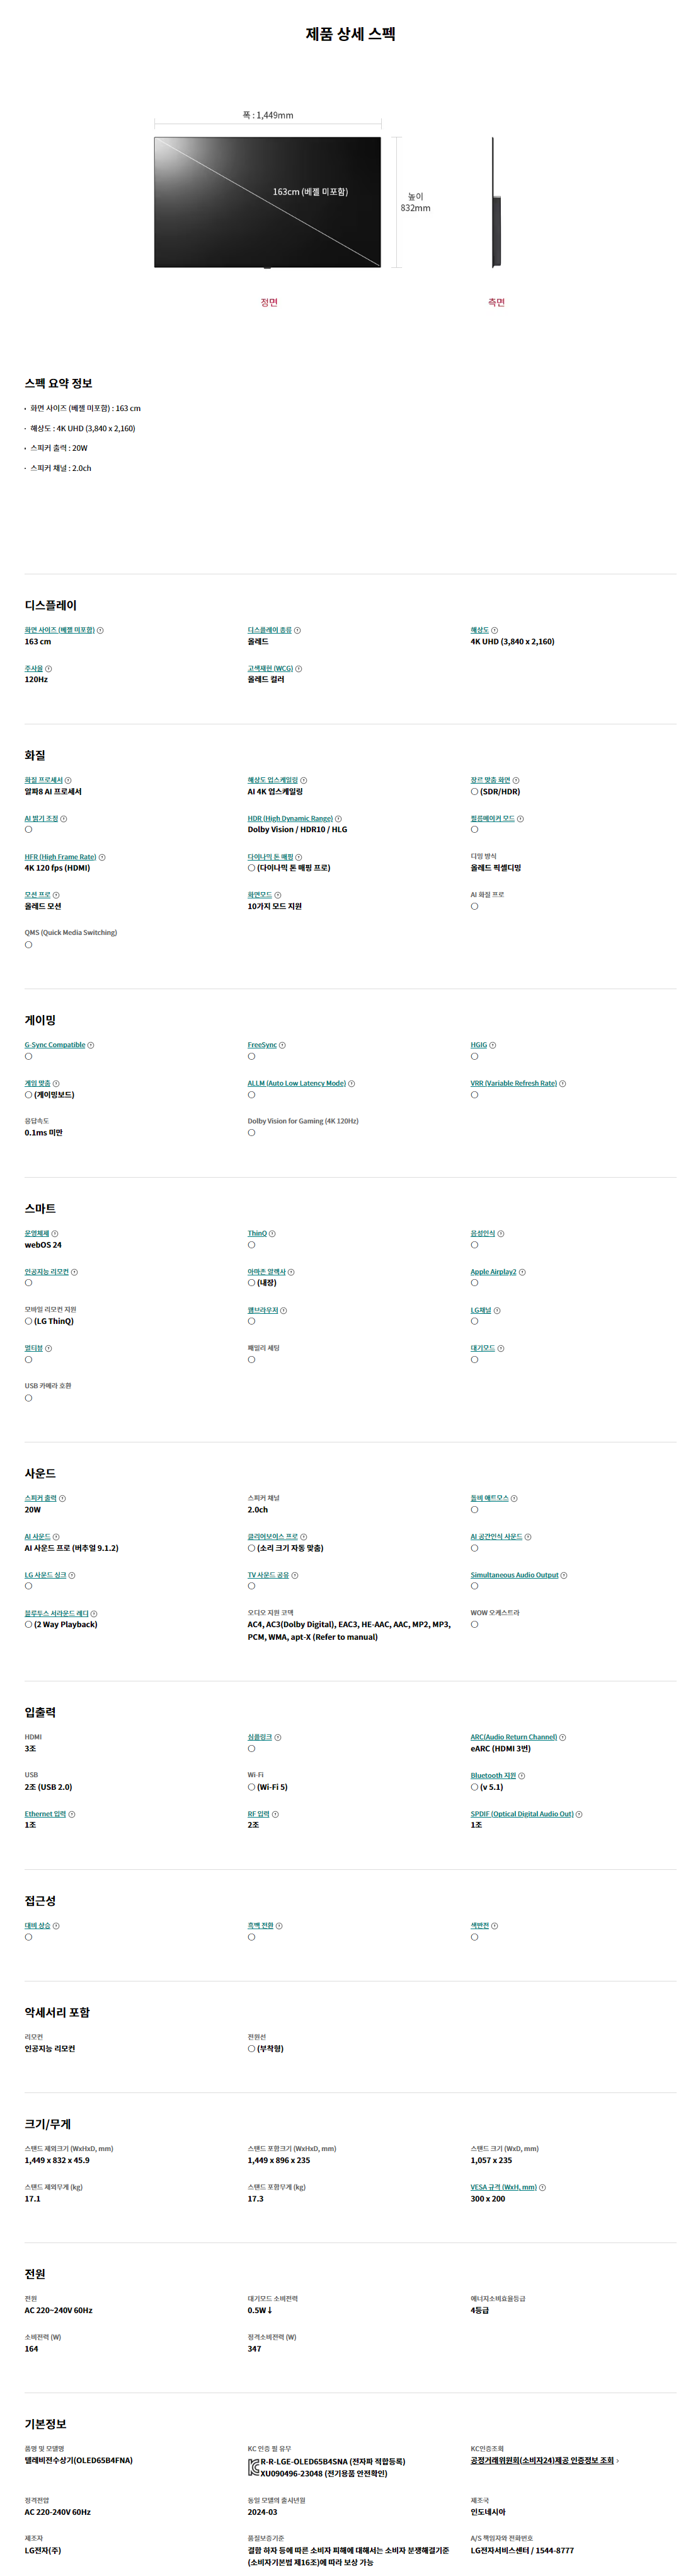Click the info icon beside 해상도 in 디스플레이 section

pos(495,630)
